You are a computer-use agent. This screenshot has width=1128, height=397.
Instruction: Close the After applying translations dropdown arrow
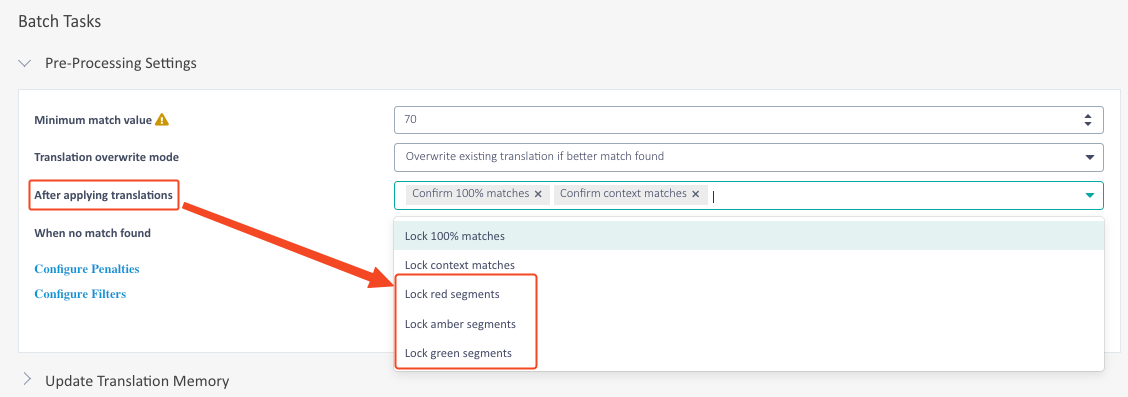tap(1089, 195)
